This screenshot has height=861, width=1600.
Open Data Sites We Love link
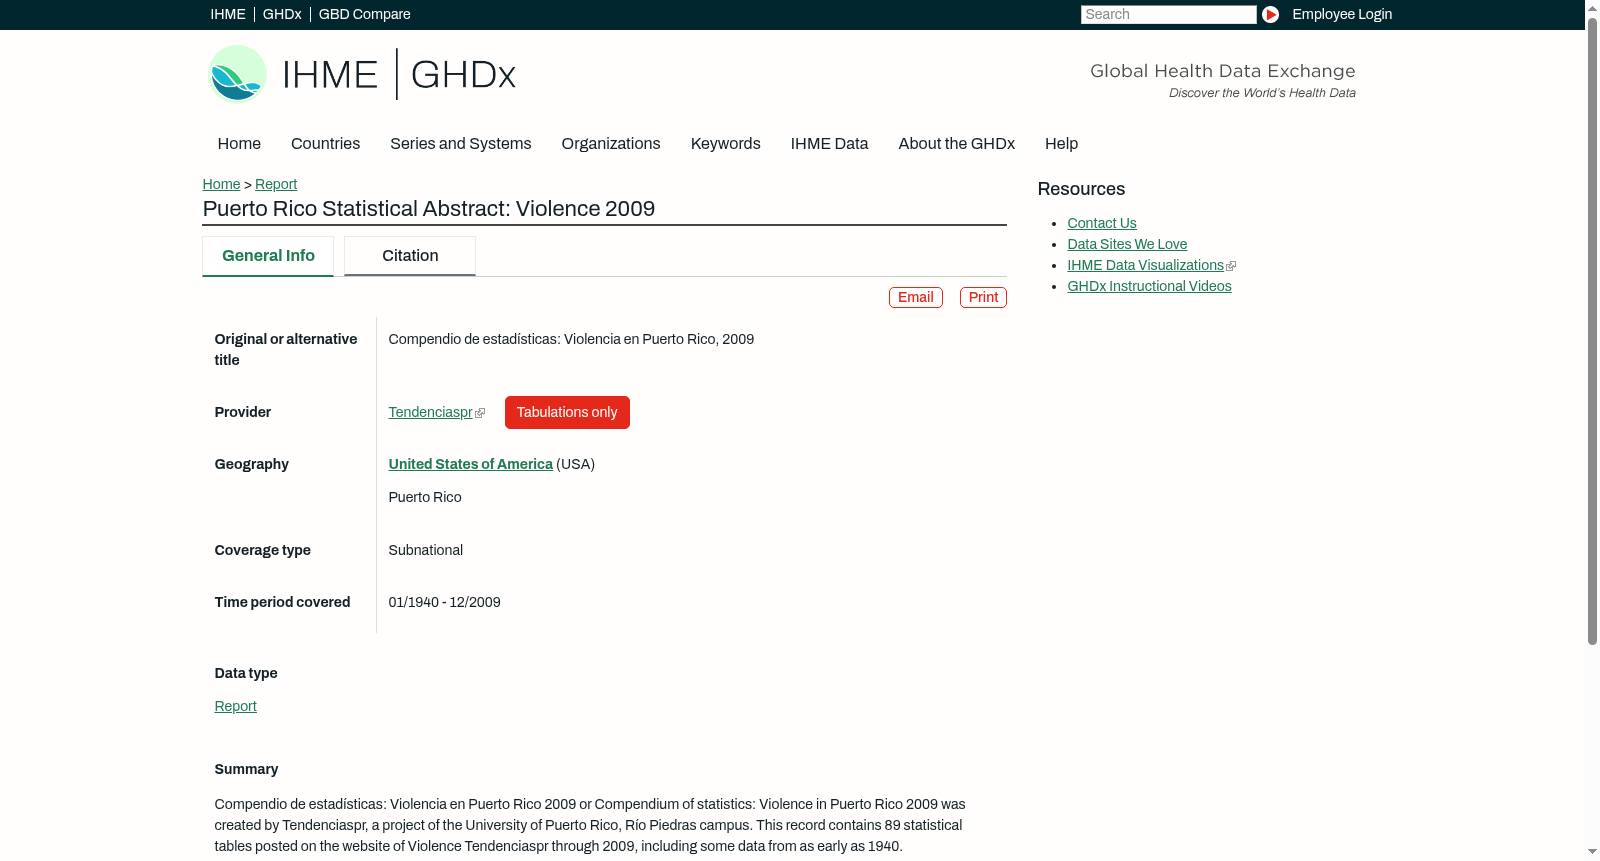(x=1127, y=245)
